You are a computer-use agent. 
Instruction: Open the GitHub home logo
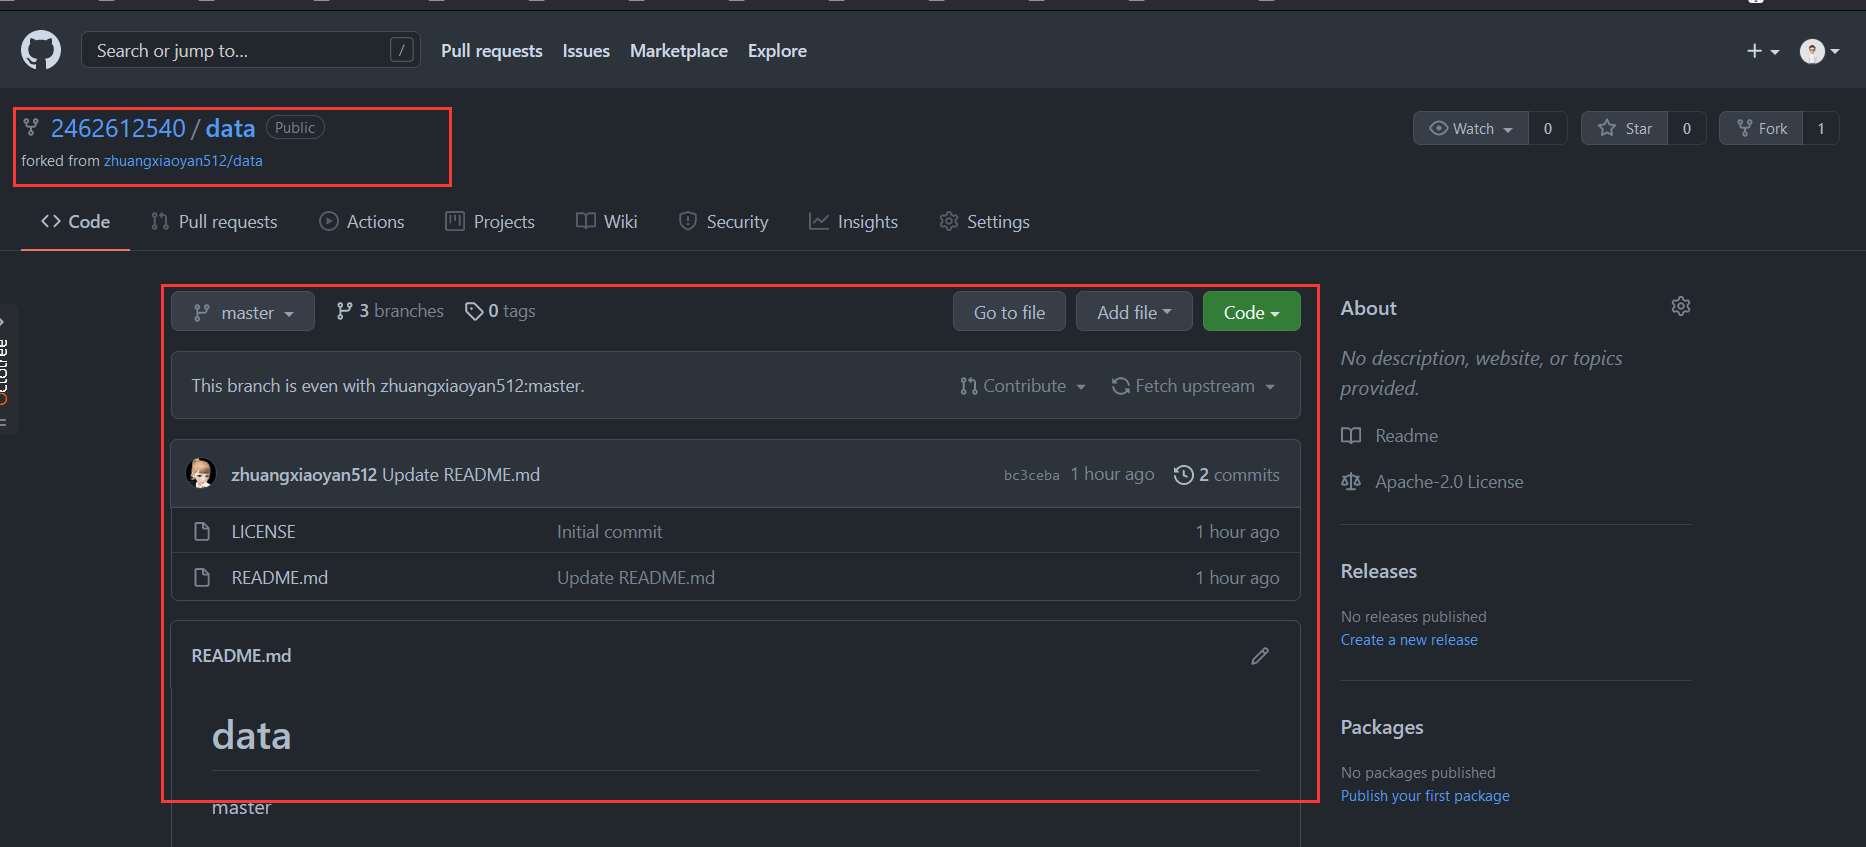click(x=41, y=50)
